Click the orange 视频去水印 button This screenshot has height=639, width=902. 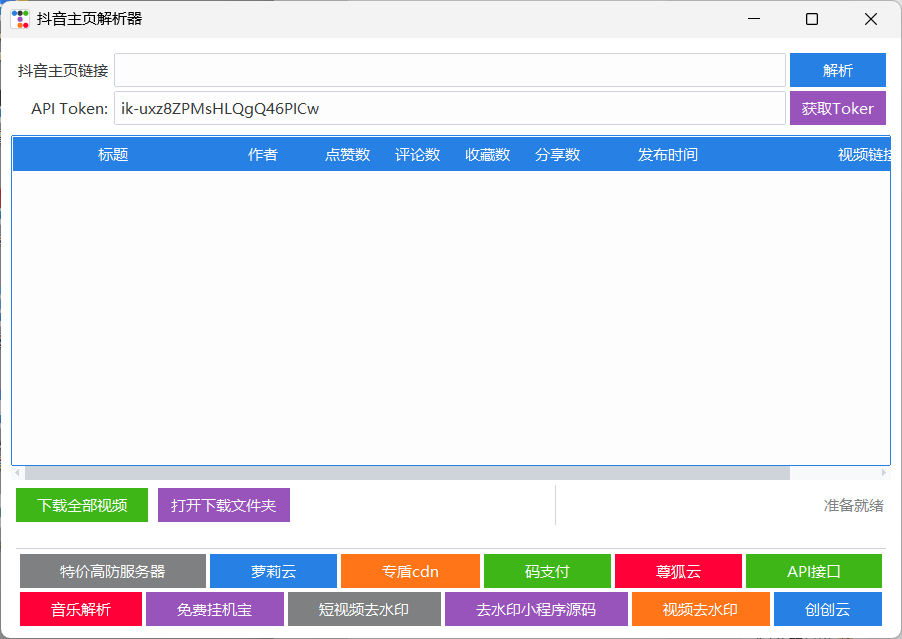point(701,609)
